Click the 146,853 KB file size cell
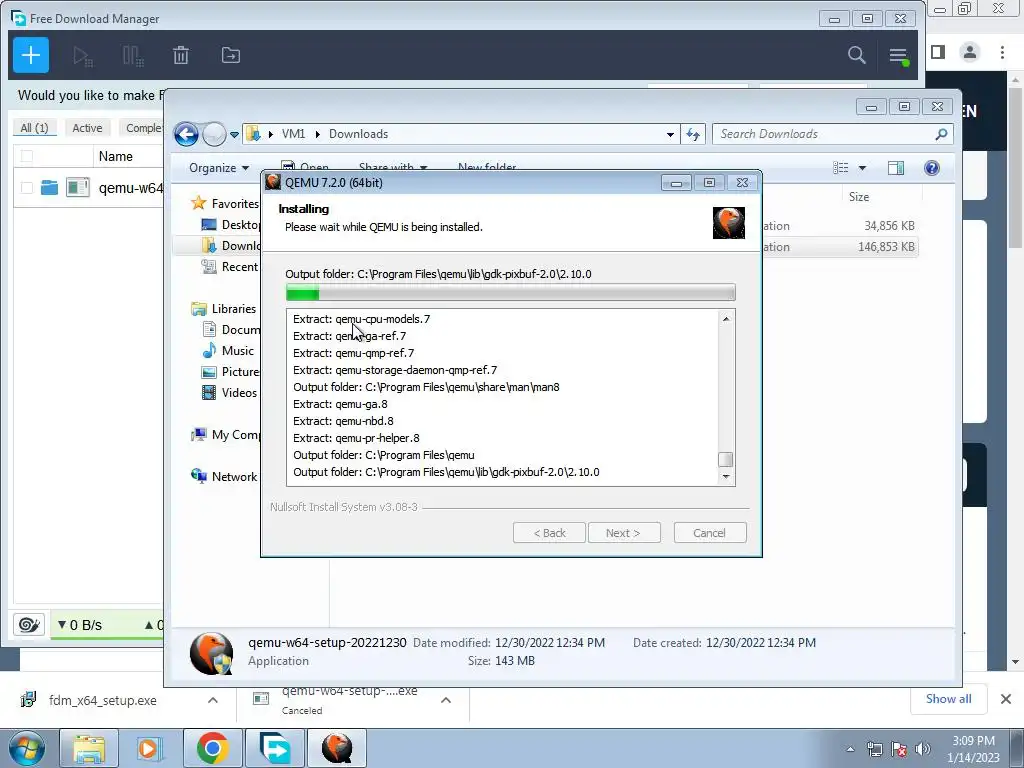1024x768 pixels. 886,247
